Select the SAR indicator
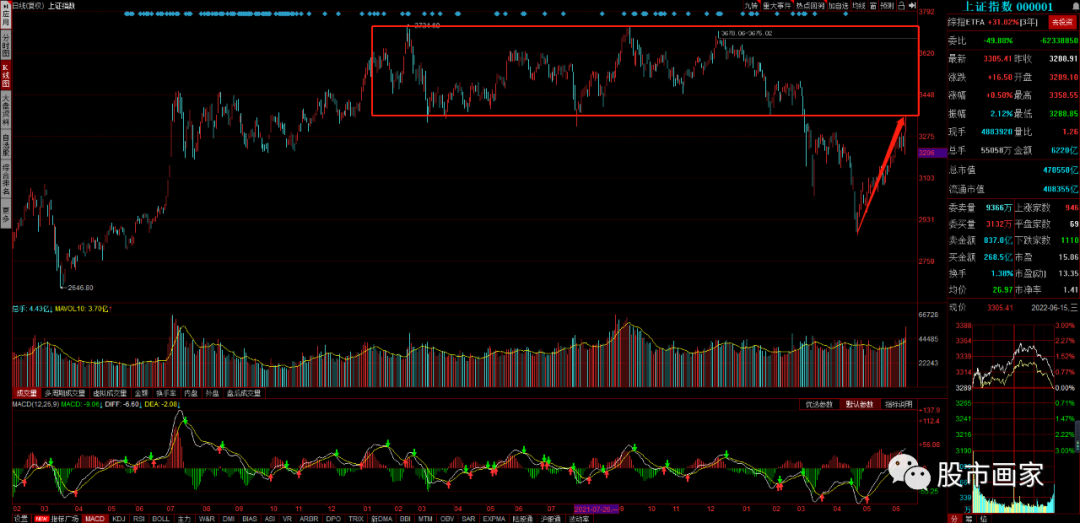 469,518
